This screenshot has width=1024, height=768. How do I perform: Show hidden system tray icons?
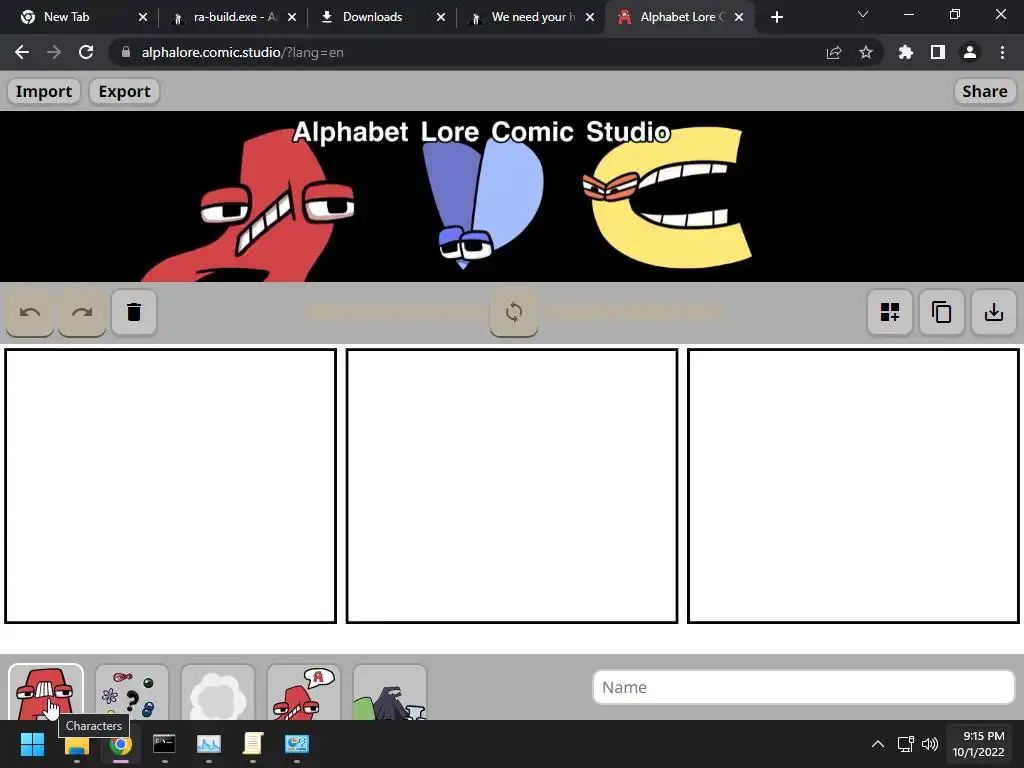click(x=878, y=744)
